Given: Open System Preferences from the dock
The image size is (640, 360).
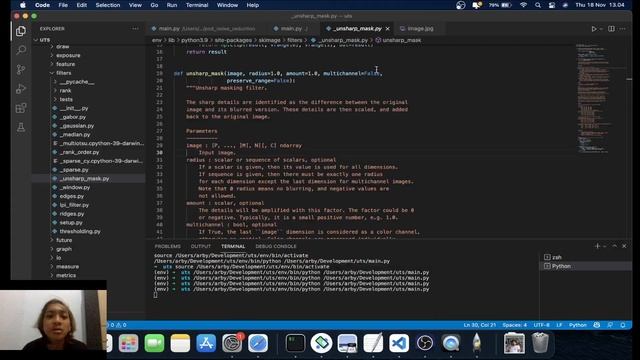Looking at the screenshot, I should [232, 343].
